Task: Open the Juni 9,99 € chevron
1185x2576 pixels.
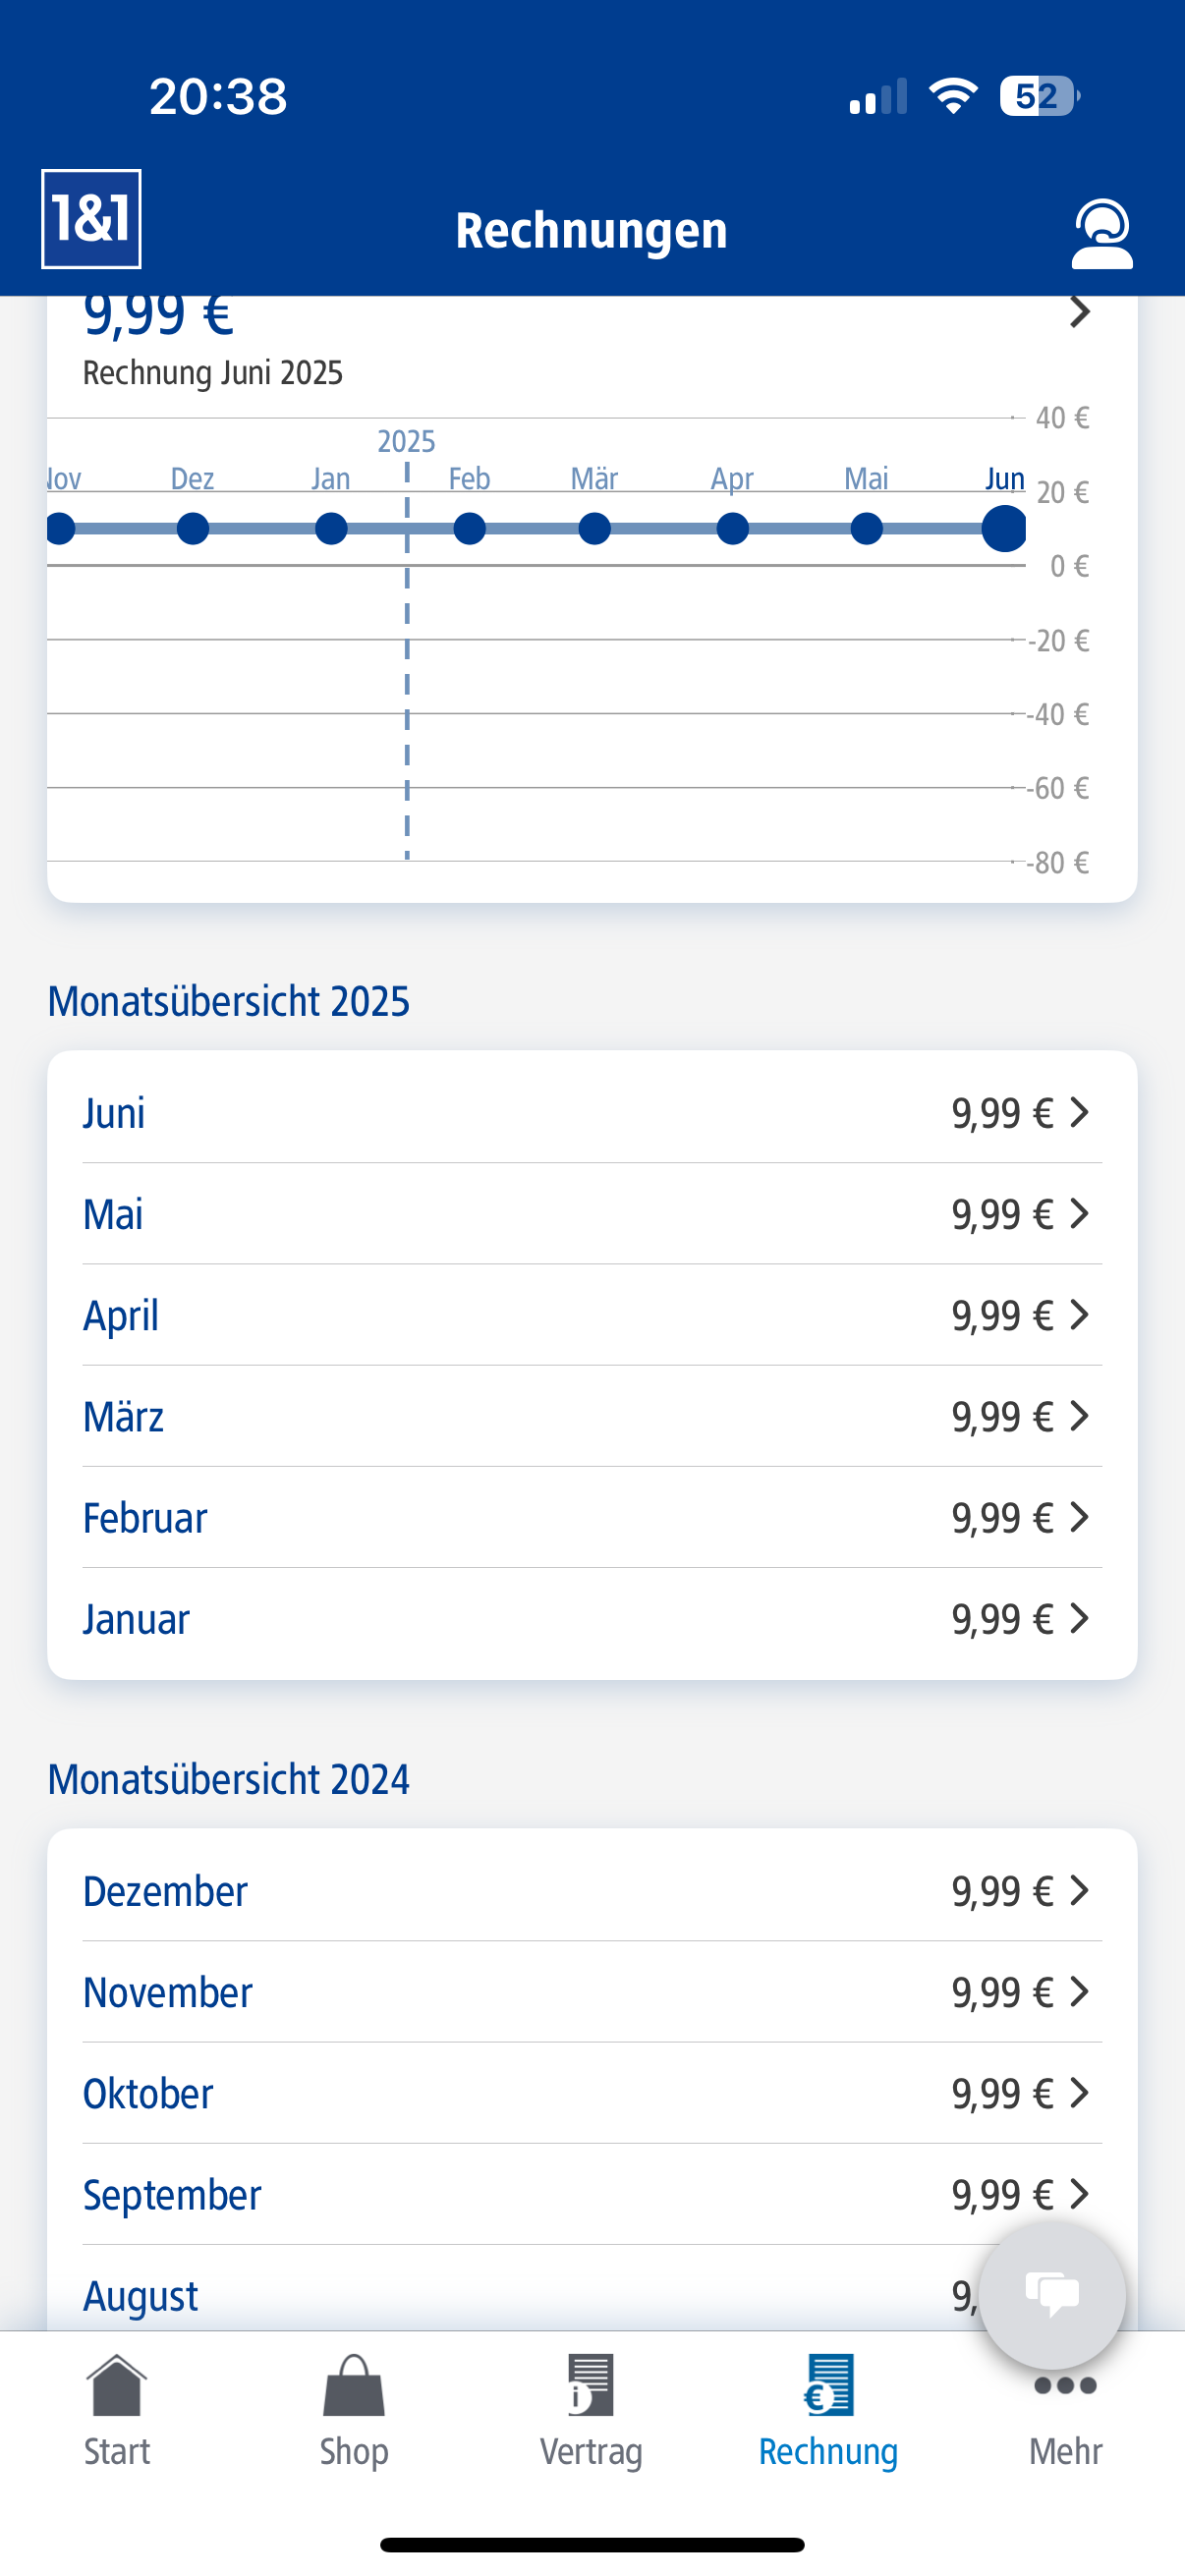Action: (x=1079, y=1112)
